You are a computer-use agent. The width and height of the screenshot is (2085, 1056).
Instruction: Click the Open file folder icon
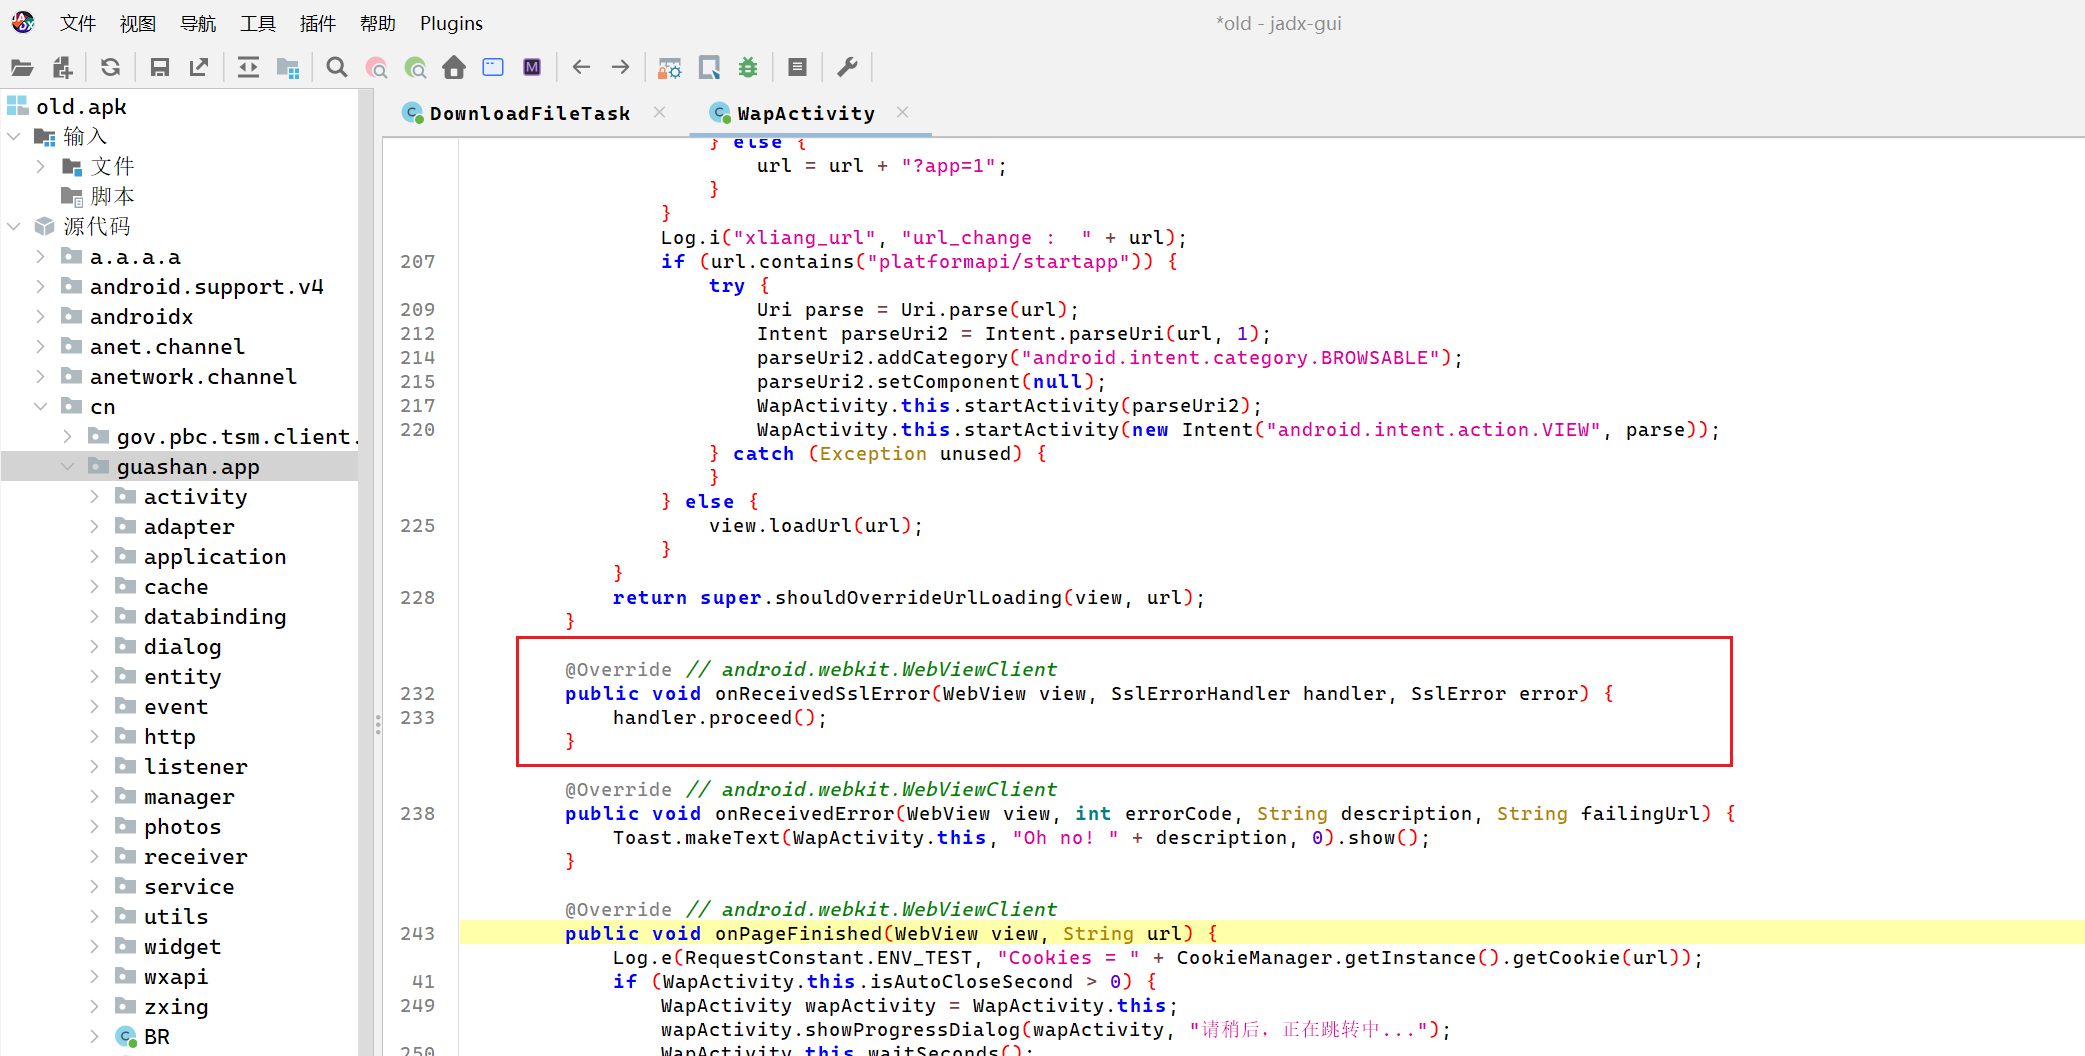(x=22, y=68)
